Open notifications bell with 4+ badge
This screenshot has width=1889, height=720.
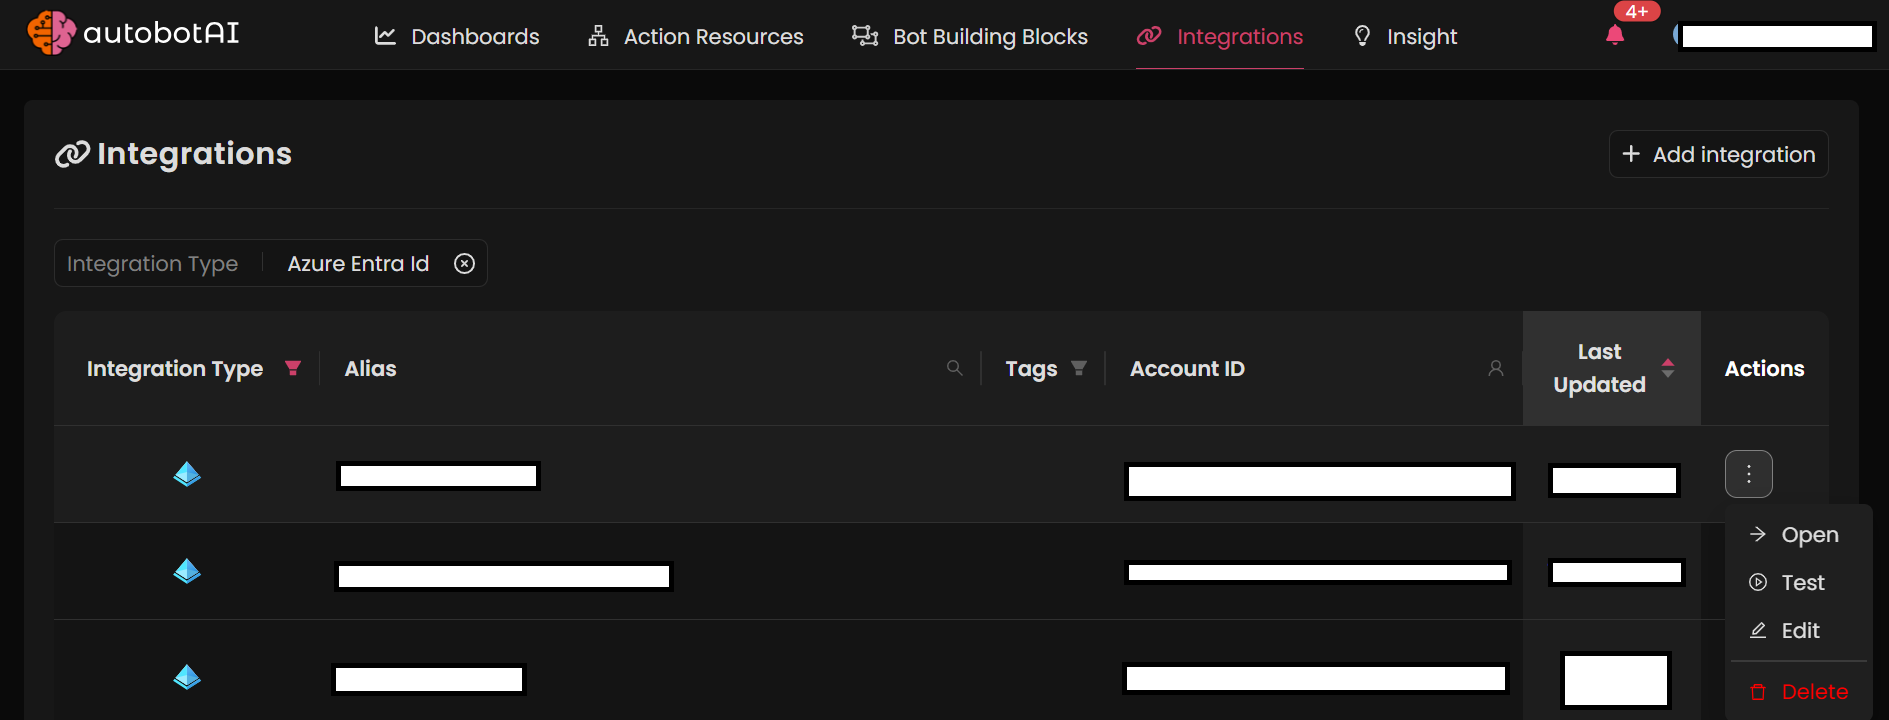1615,35
